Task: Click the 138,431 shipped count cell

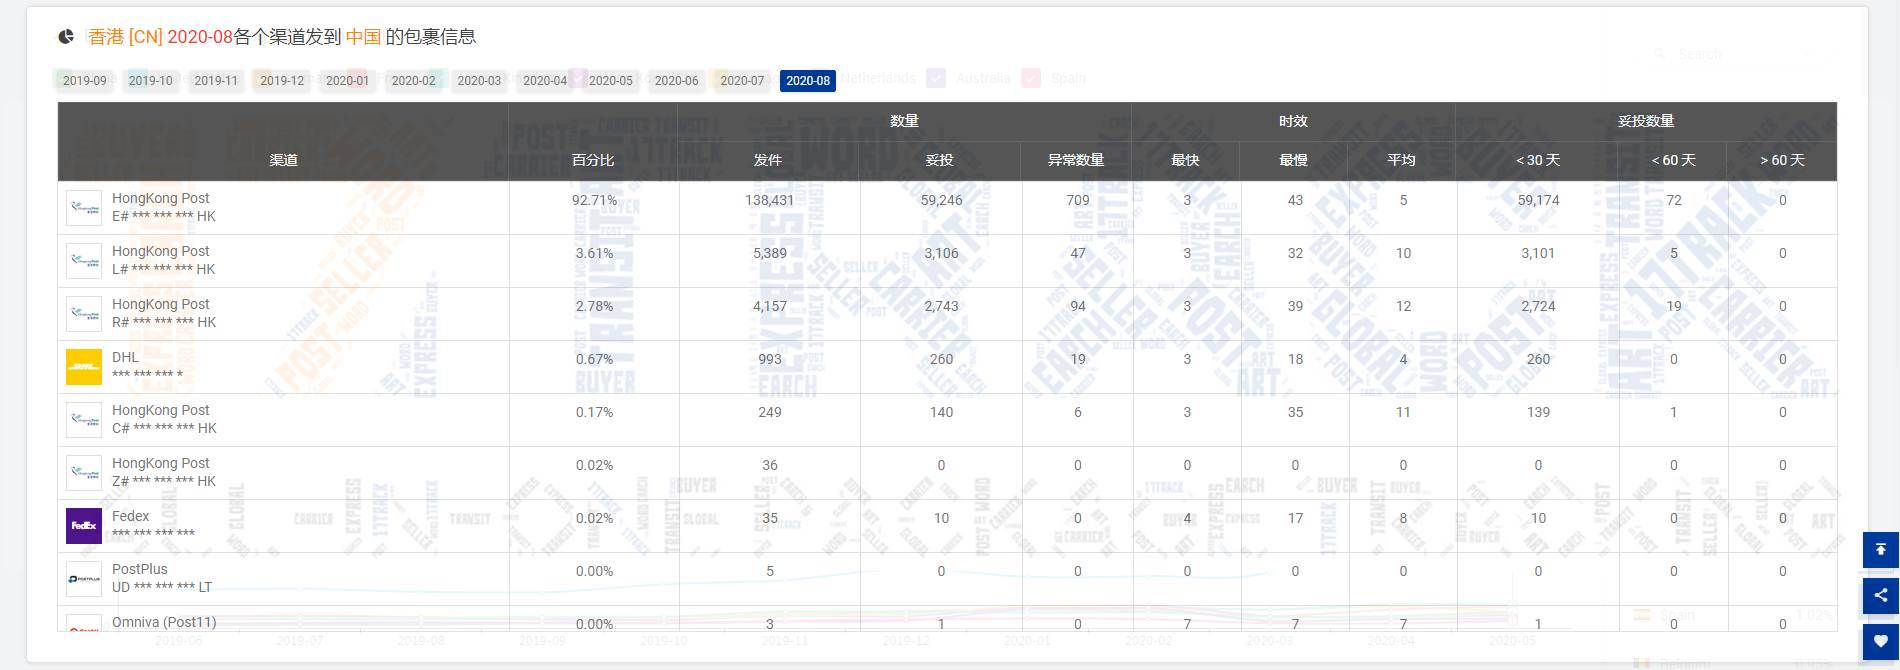Action: [769, 200]
